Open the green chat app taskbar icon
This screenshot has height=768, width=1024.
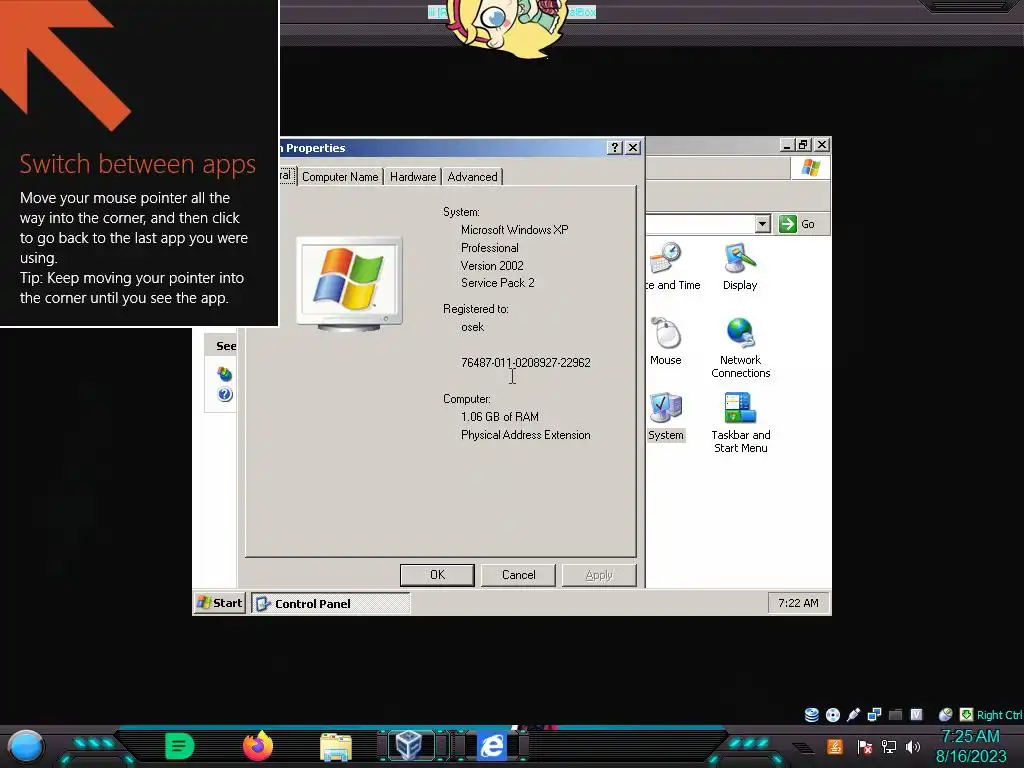pyautogui.click(x=180, y=746)
